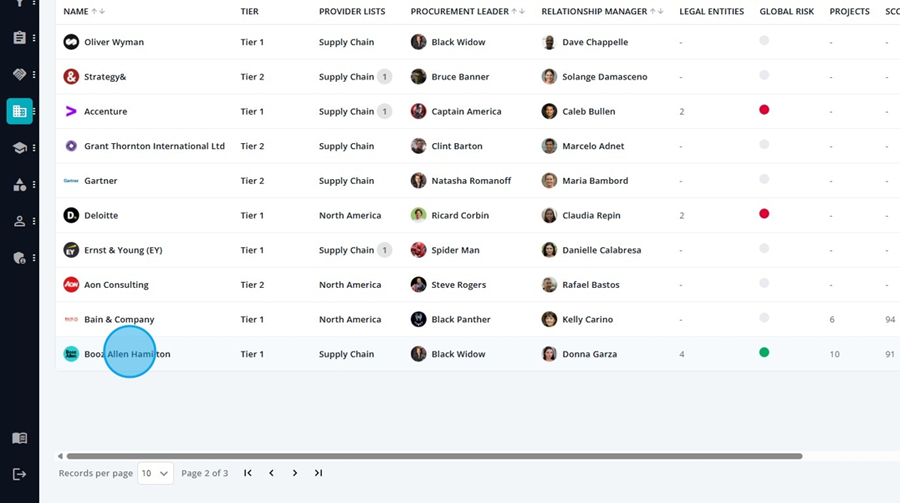Sort by Procurement Leader column arrows
The image size is (900, 503).
[518, 11]
